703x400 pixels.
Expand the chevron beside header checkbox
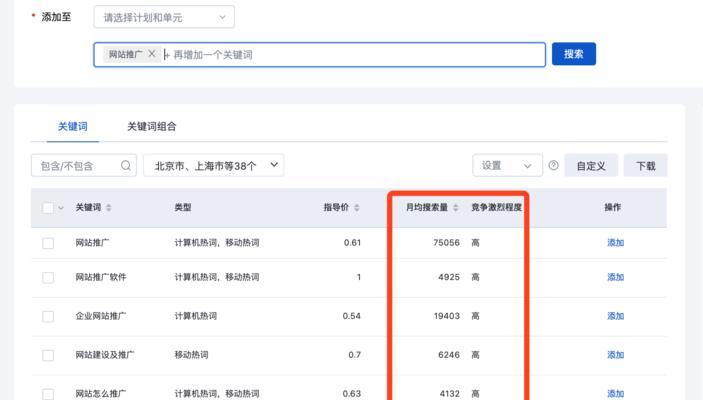(x=61, y=208)
